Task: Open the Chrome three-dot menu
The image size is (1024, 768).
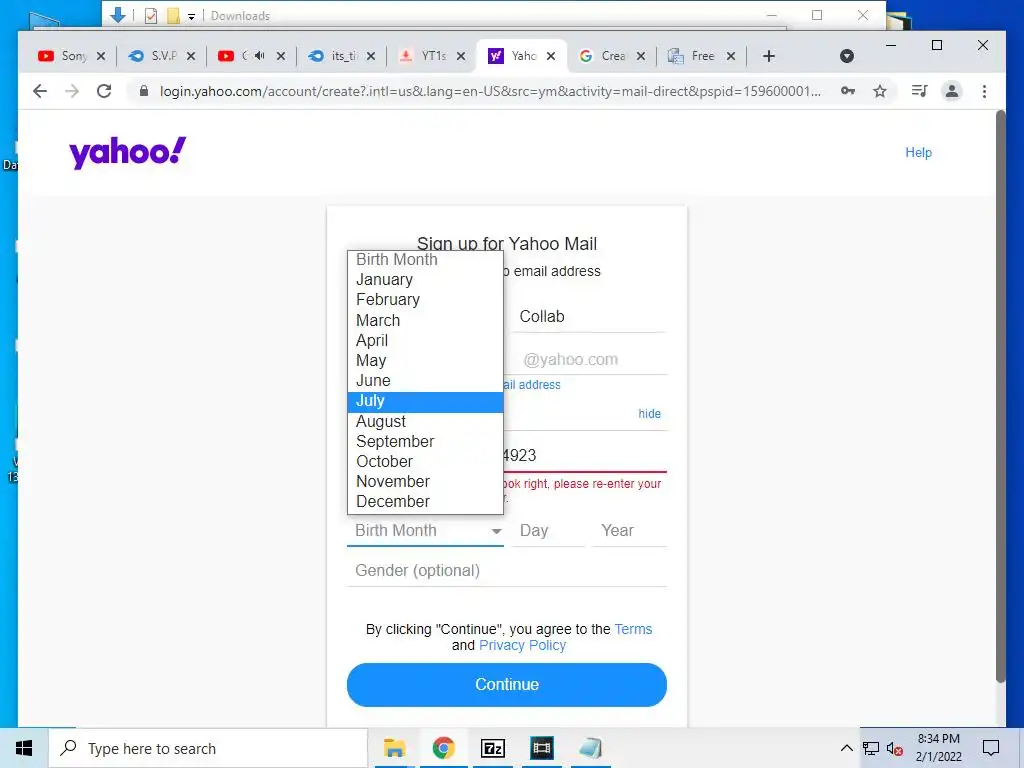Action: coord(984,91)
